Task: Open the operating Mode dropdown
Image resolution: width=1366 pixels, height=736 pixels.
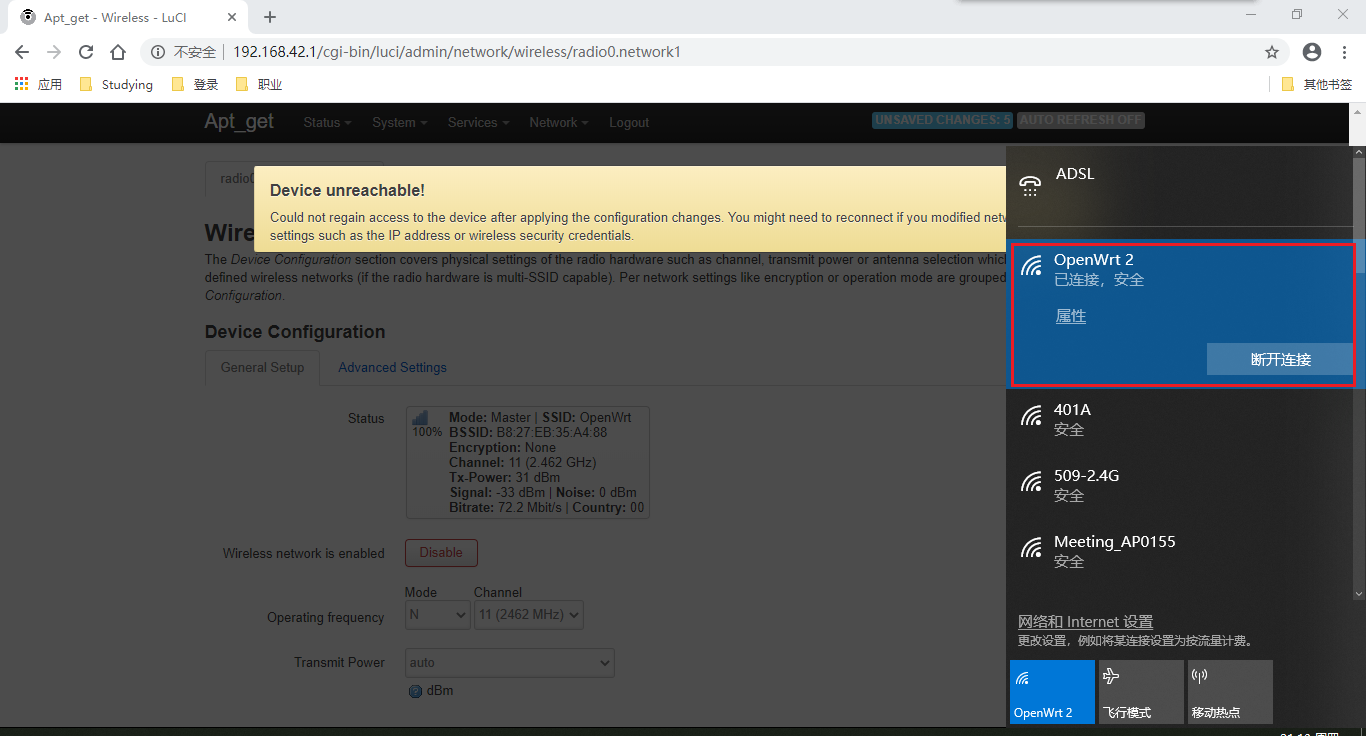Action: pos(437,614)
